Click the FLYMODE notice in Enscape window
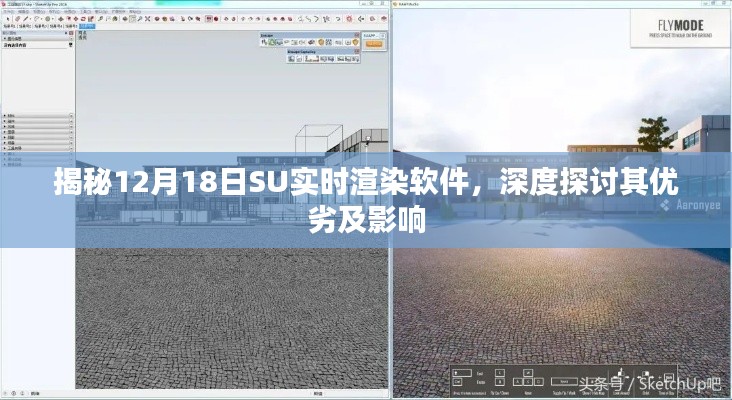The width and height of the screenshot is (732, 400). point(681,28)
